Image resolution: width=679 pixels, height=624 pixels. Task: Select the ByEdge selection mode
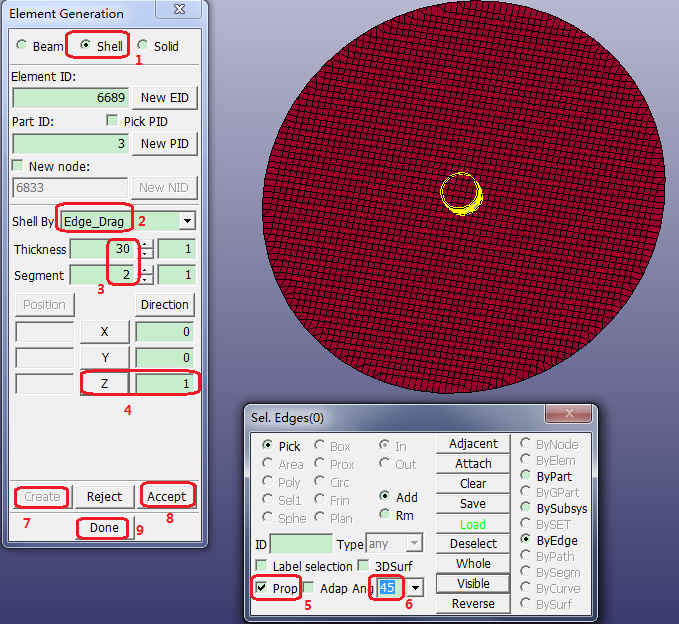[x=526, y=539]
